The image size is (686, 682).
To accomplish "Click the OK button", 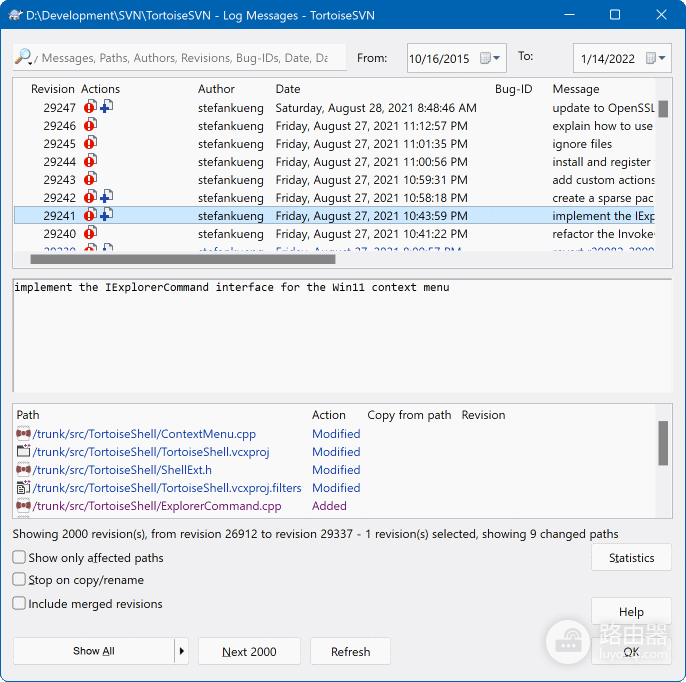I will click(631, 652).
